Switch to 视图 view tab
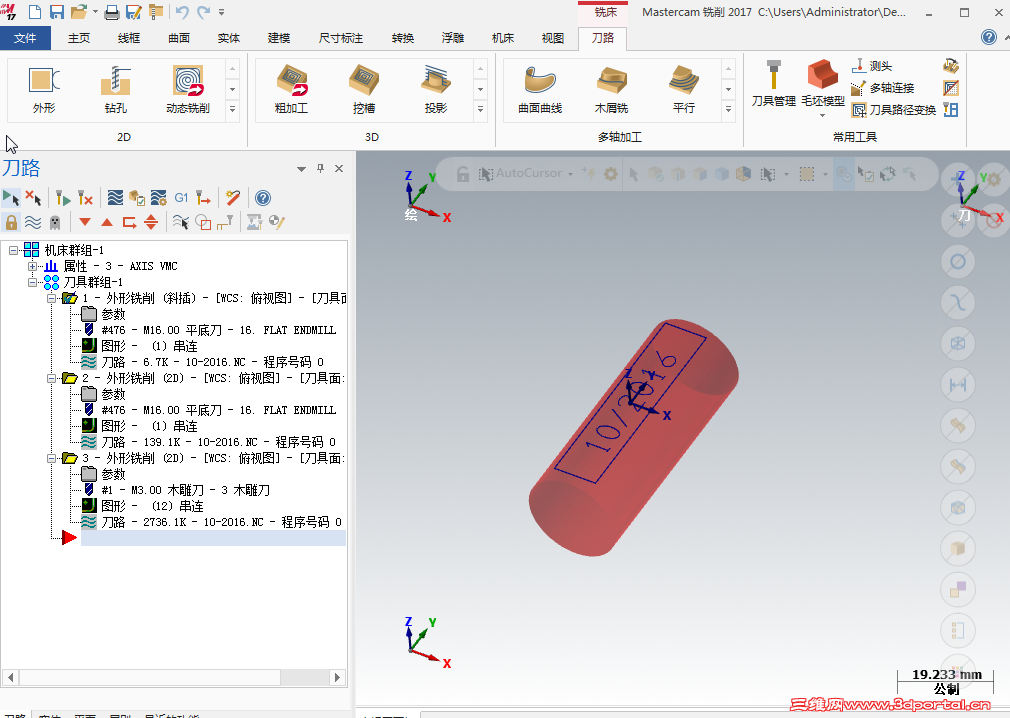The width and height of the screenshot is (1010, 718). click(553, 38)
